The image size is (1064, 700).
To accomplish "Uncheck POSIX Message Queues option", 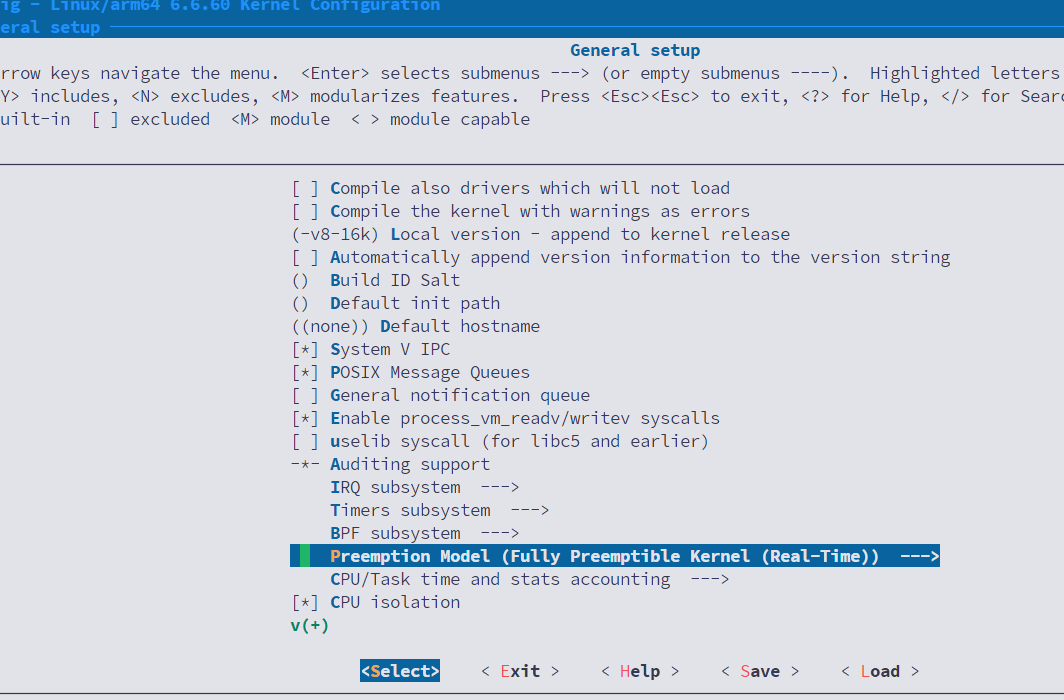I will pos(305,372).
